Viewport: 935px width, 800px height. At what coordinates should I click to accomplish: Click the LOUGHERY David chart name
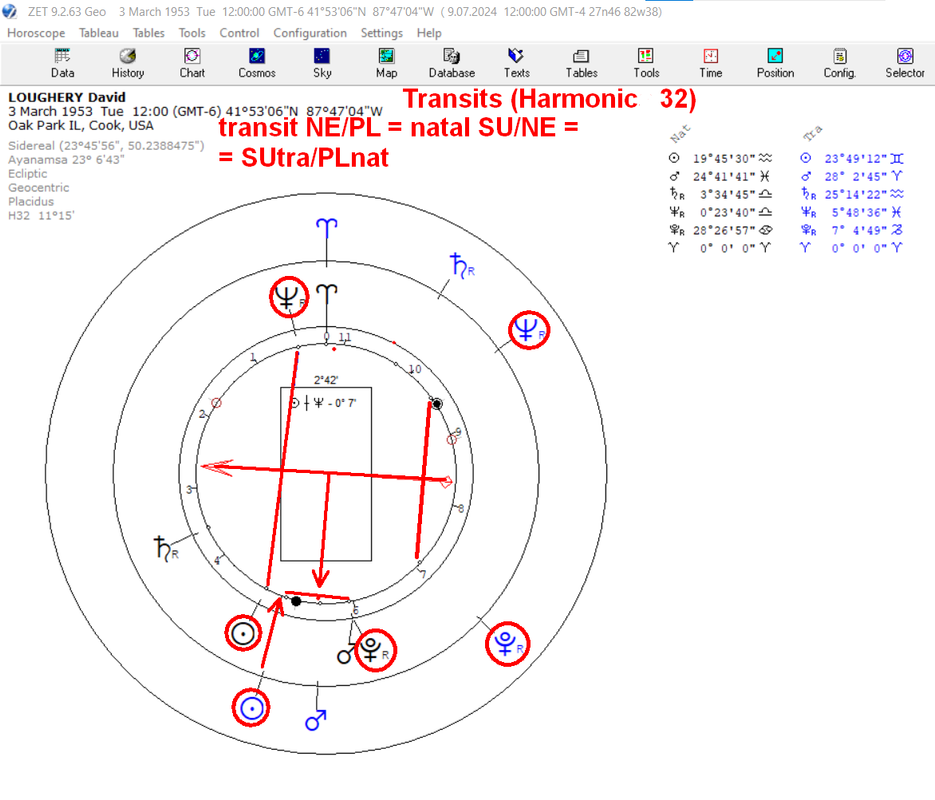[67, 97]
